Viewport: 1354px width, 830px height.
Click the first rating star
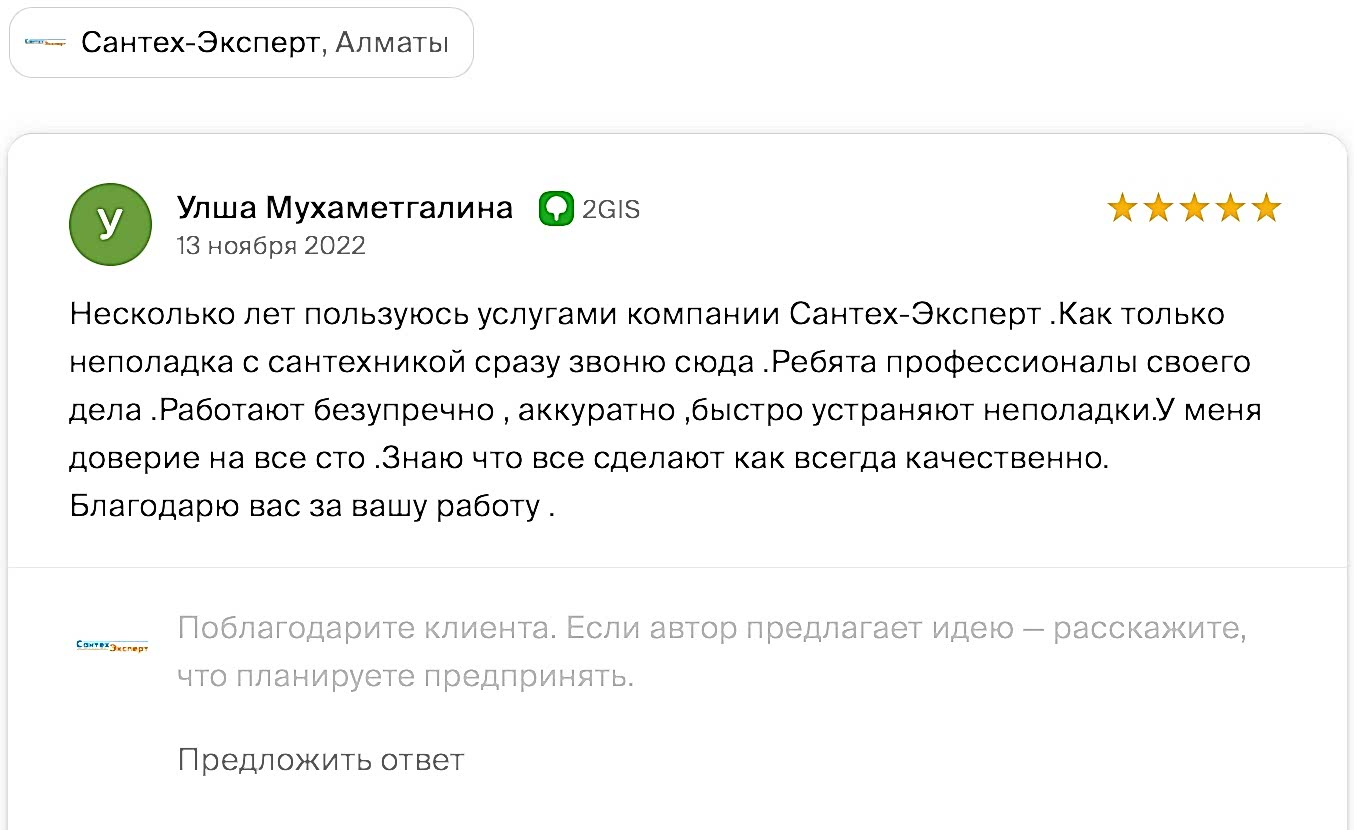coord(1122,208)
